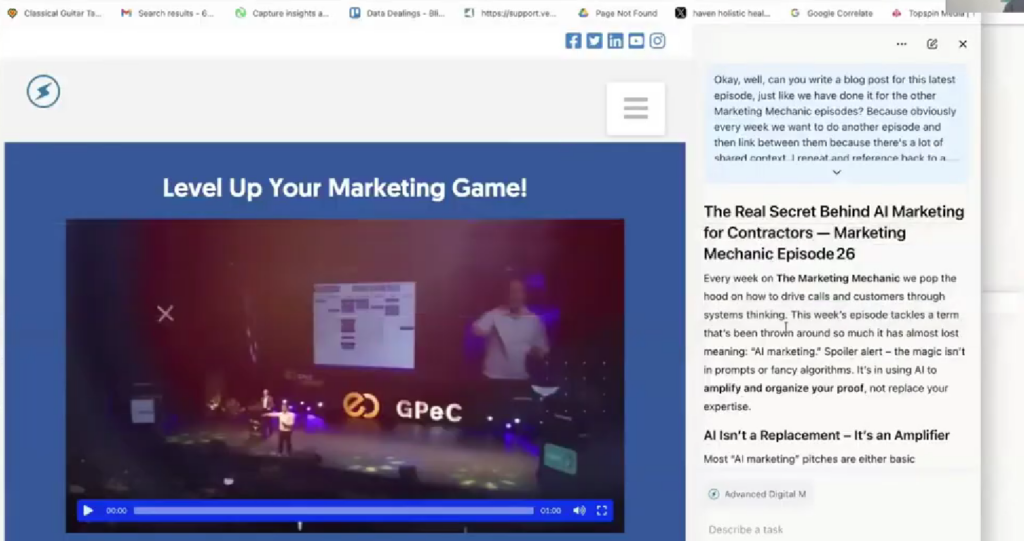
Task: Play the video
Action: tap(88, 511)
